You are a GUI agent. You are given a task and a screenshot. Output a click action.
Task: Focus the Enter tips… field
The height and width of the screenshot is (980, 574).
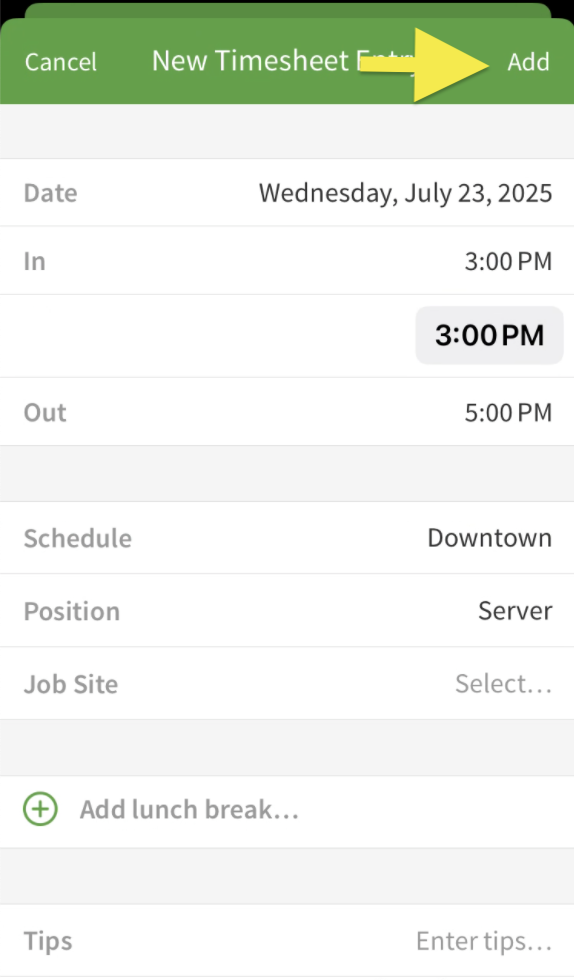tap(484, 941)
